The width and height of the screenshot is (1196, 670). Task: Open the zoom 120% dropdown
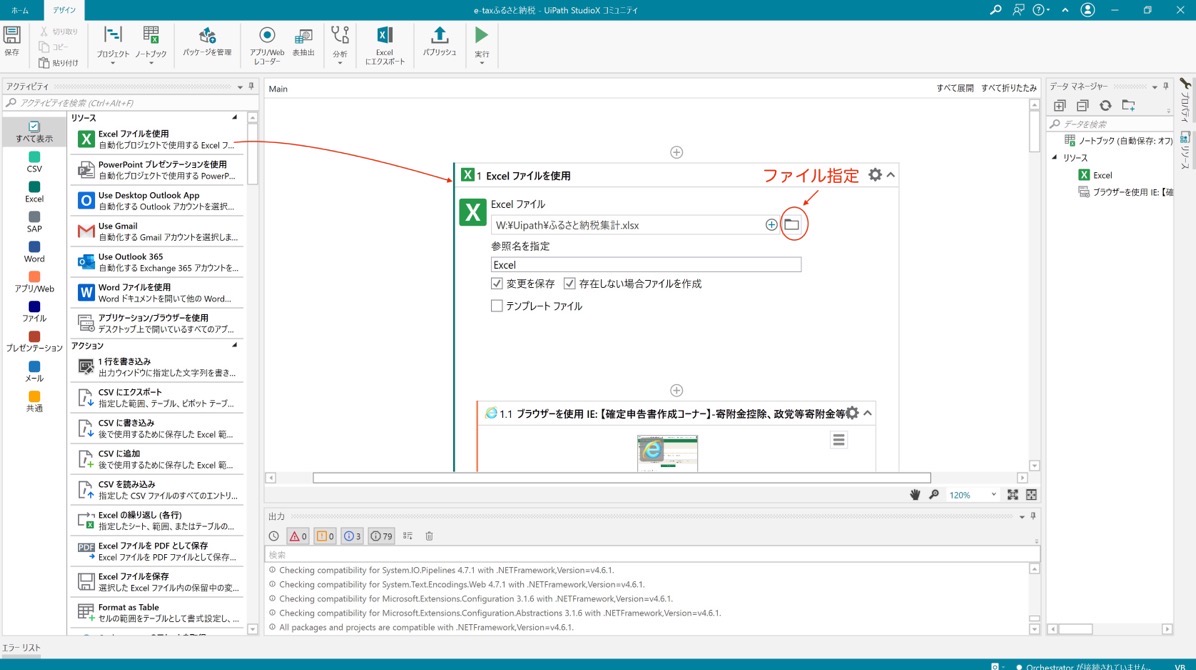pos(993,494)
